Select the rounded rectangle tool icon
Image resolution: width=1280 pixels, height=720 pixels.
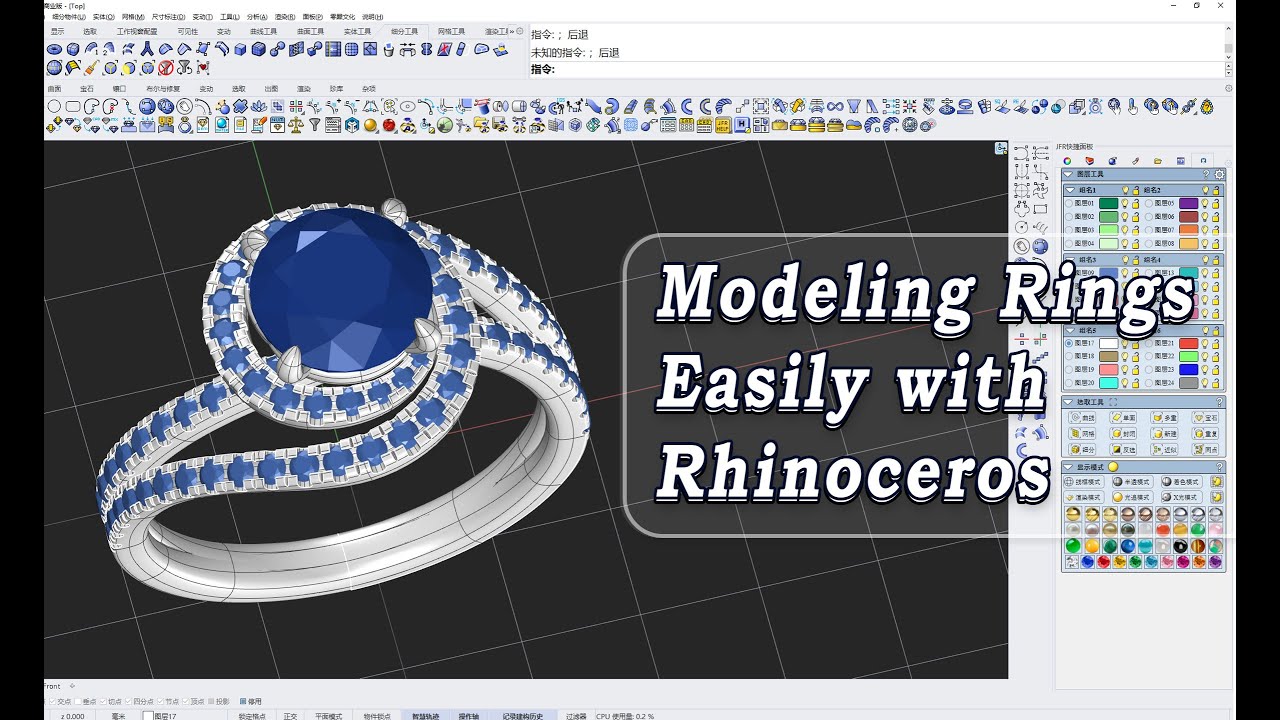coord(73,105)
